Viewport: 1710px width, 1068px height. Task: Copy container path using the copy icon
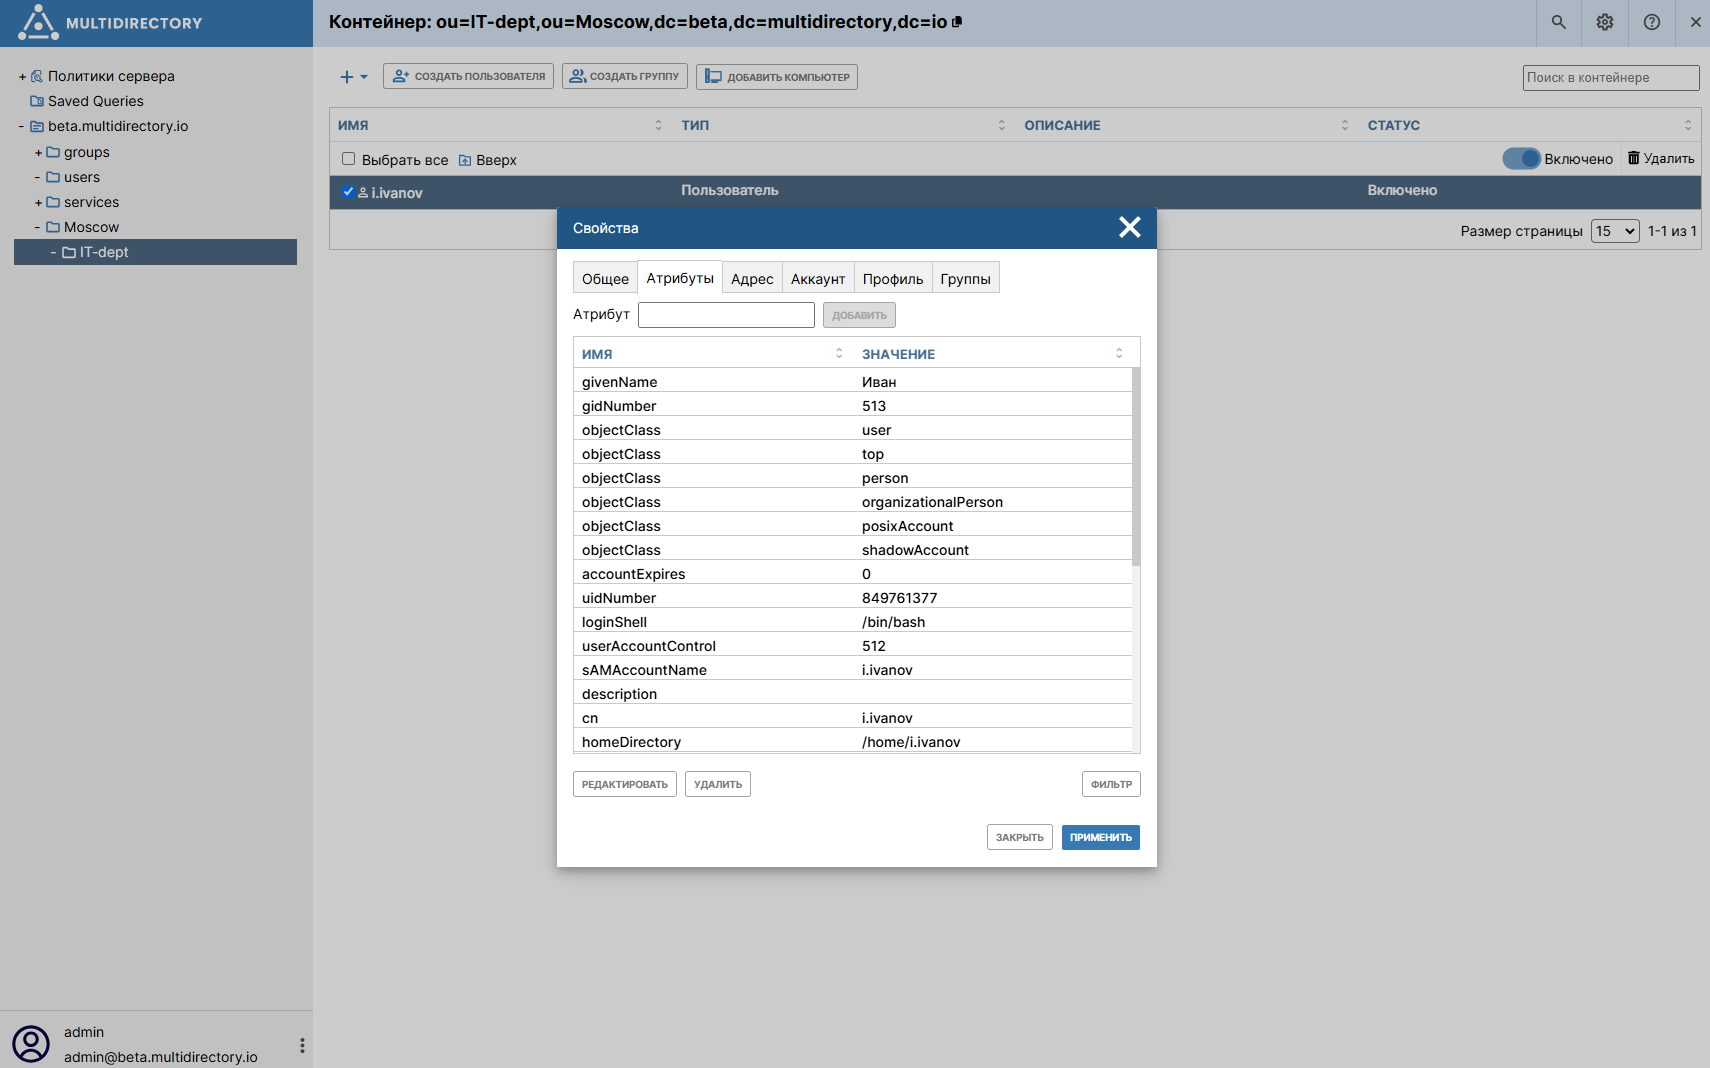click(x=957, y=22)
